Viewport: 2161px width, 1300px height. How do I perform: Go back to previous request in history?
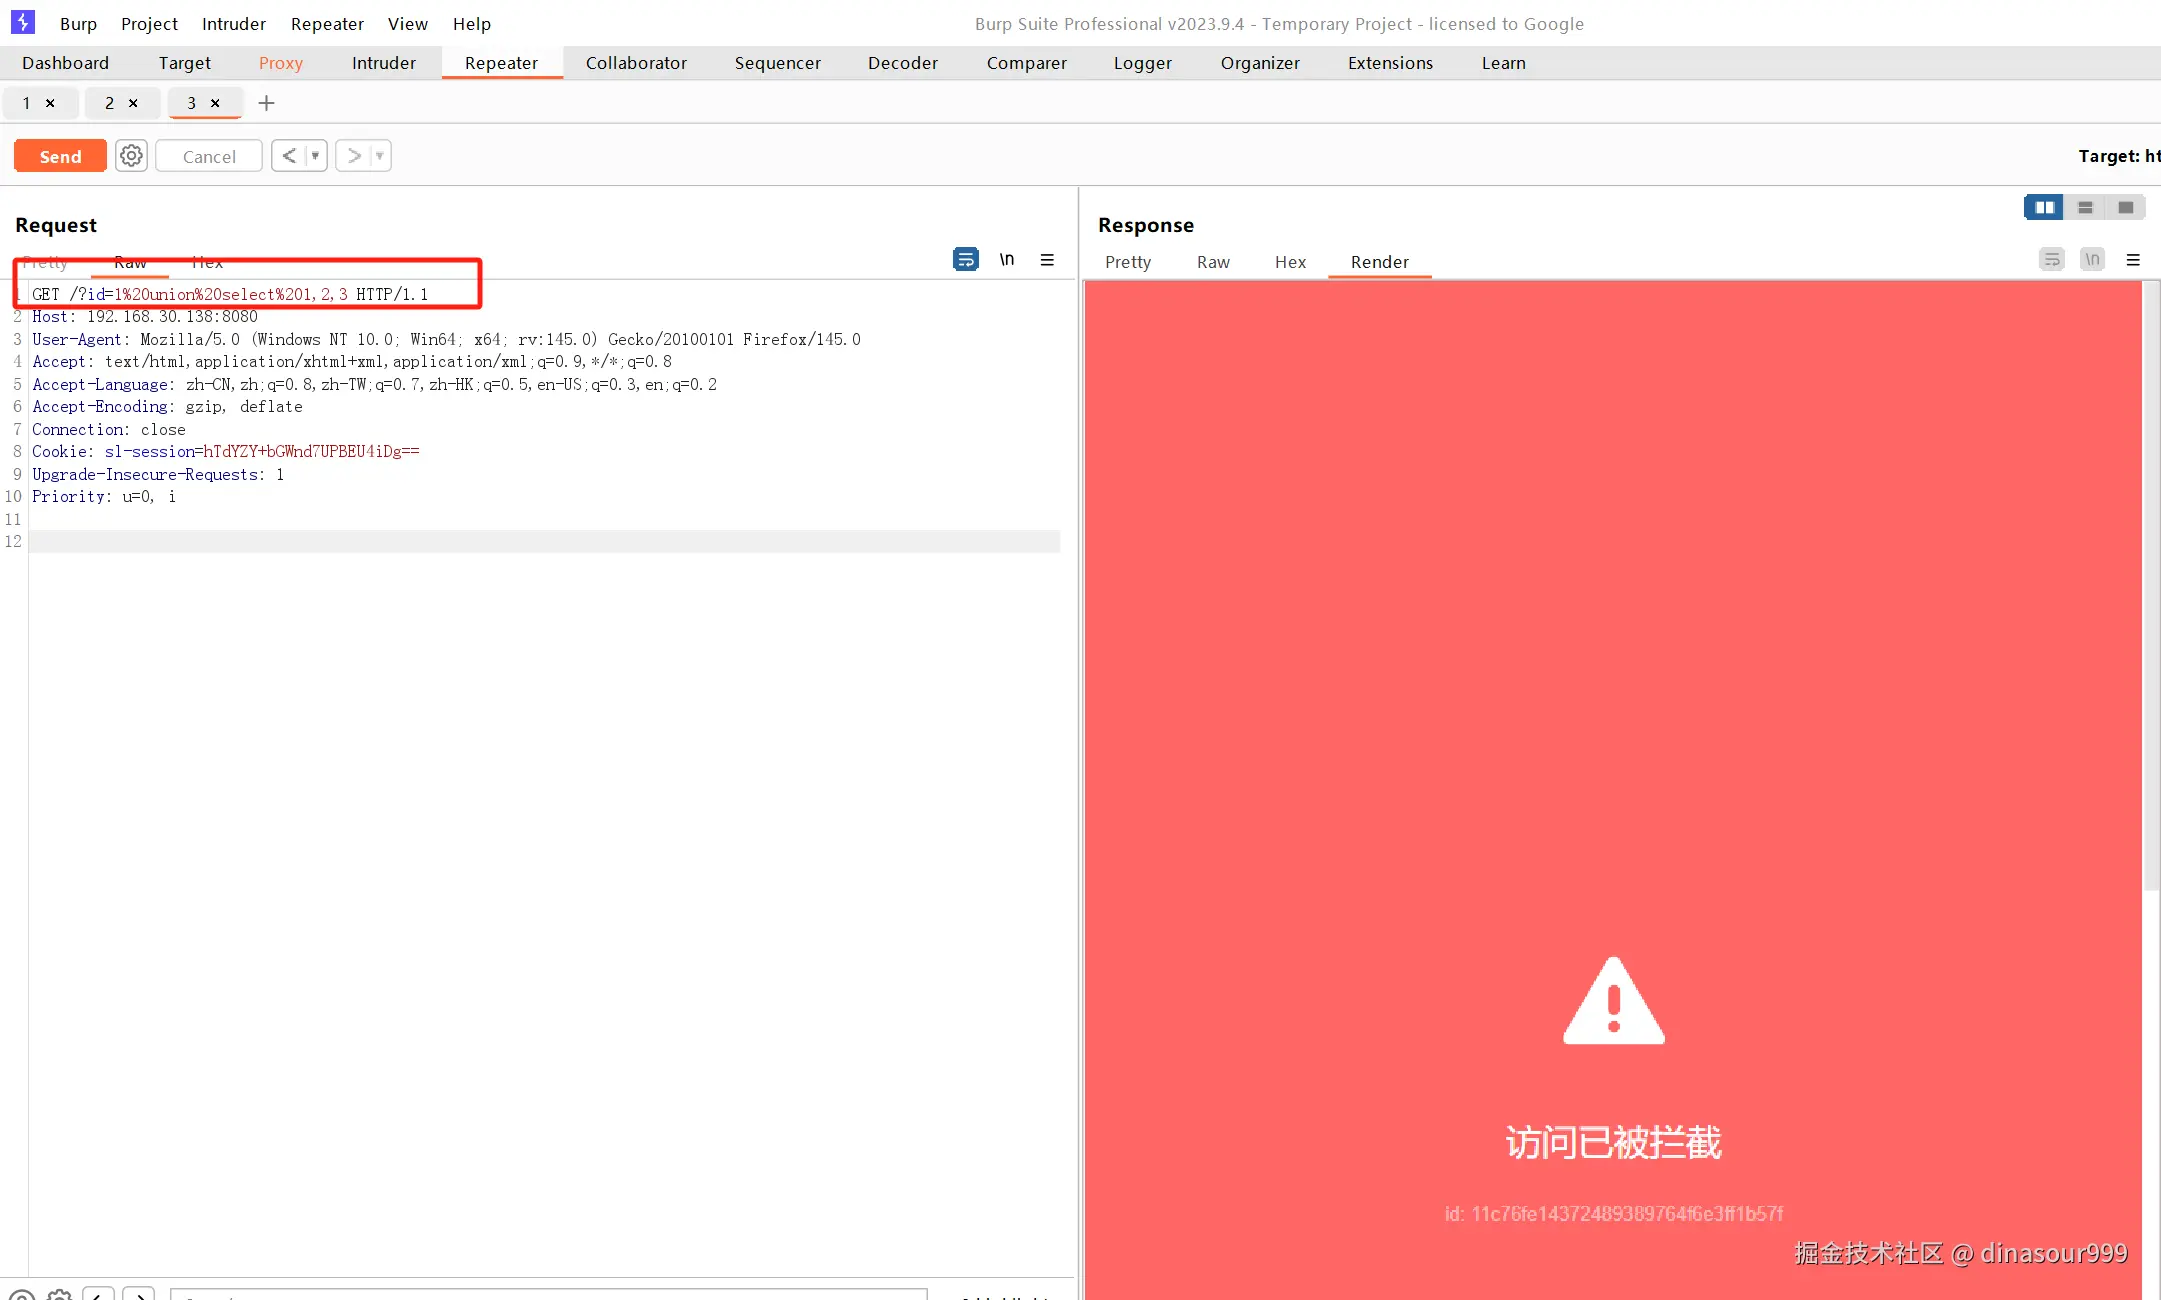point(288,156)
